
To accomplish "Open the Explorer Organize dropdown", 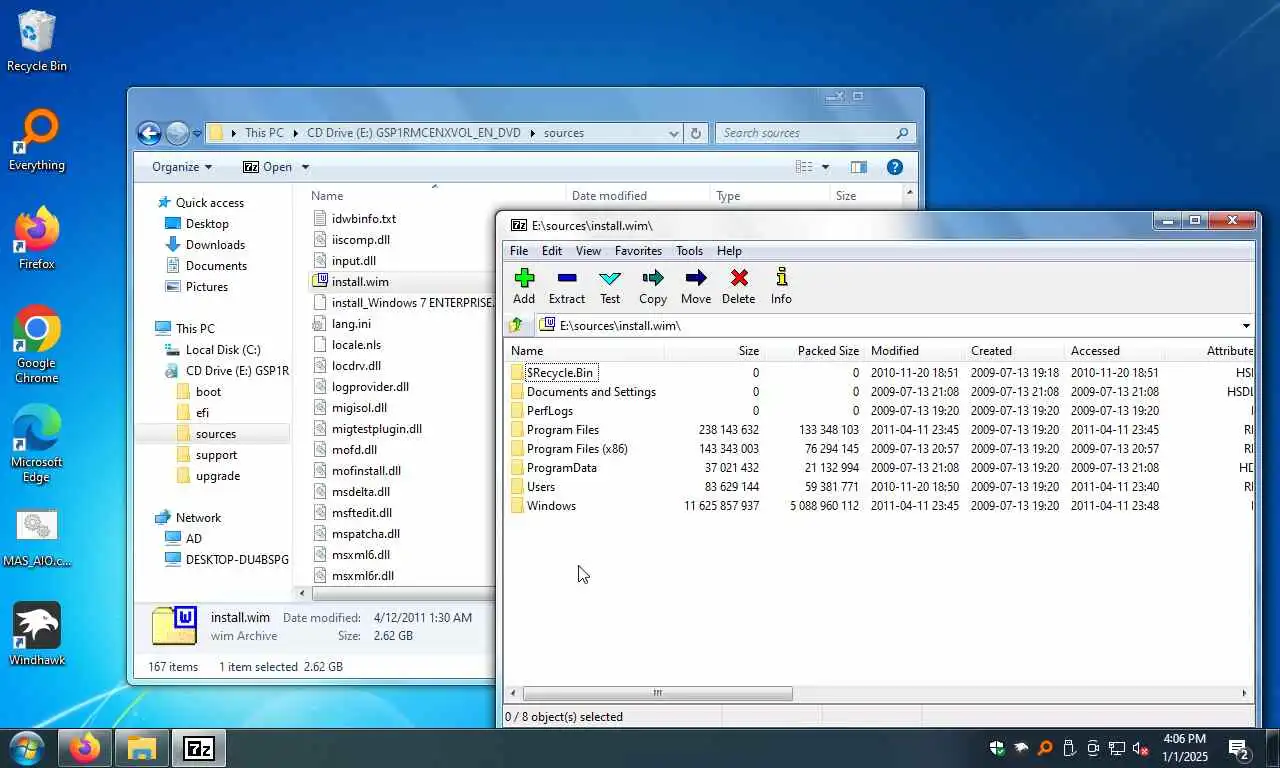I will point(182,167).
